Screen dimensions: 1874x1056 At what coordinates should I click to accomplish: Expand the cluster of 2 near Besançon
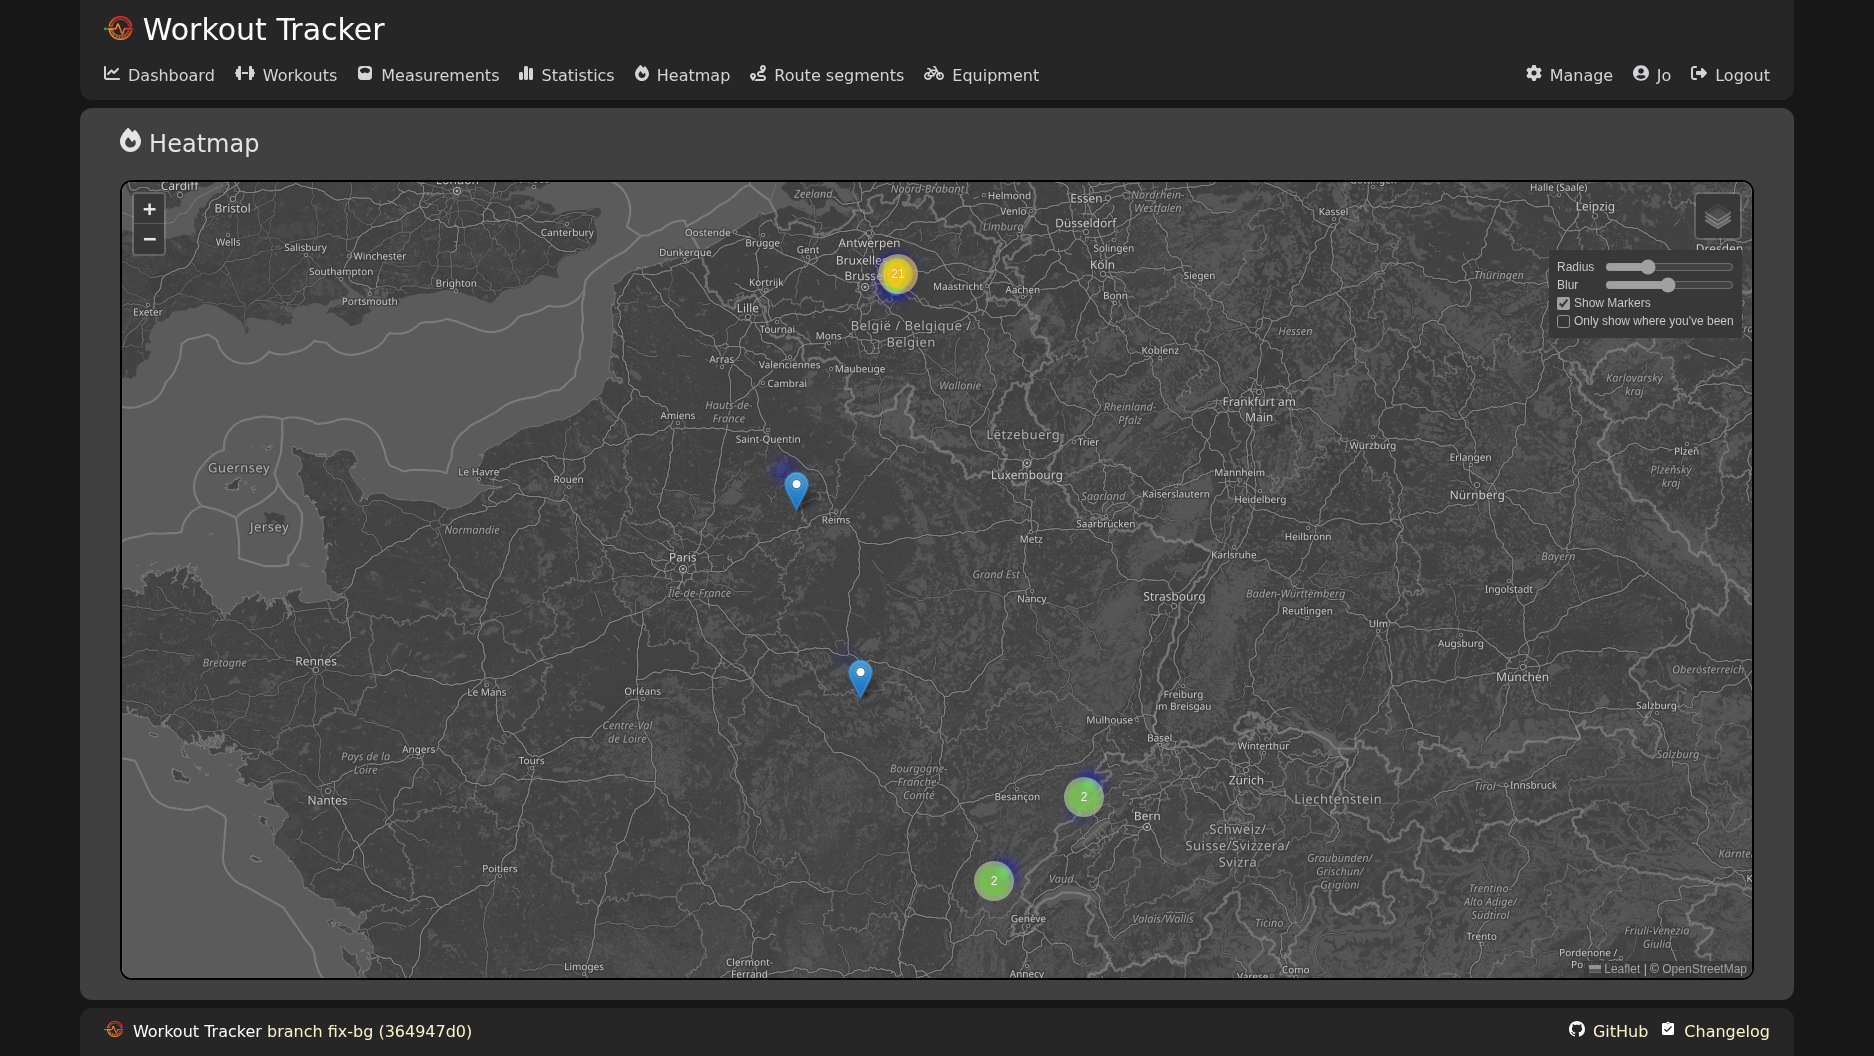pos(1083,797)
